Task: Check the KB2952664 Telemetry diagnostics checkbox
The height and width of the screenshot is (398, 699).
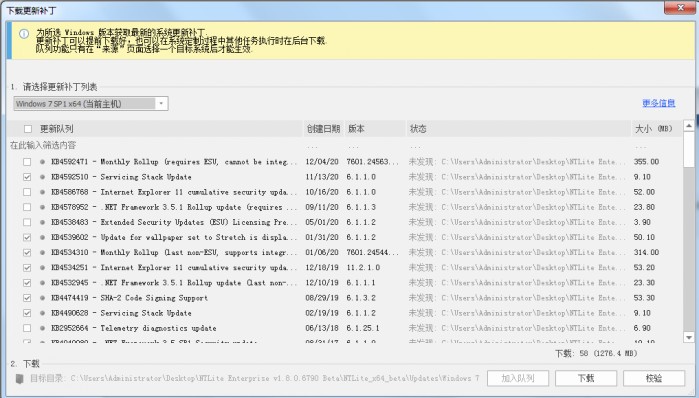Action: coord(27,328)
